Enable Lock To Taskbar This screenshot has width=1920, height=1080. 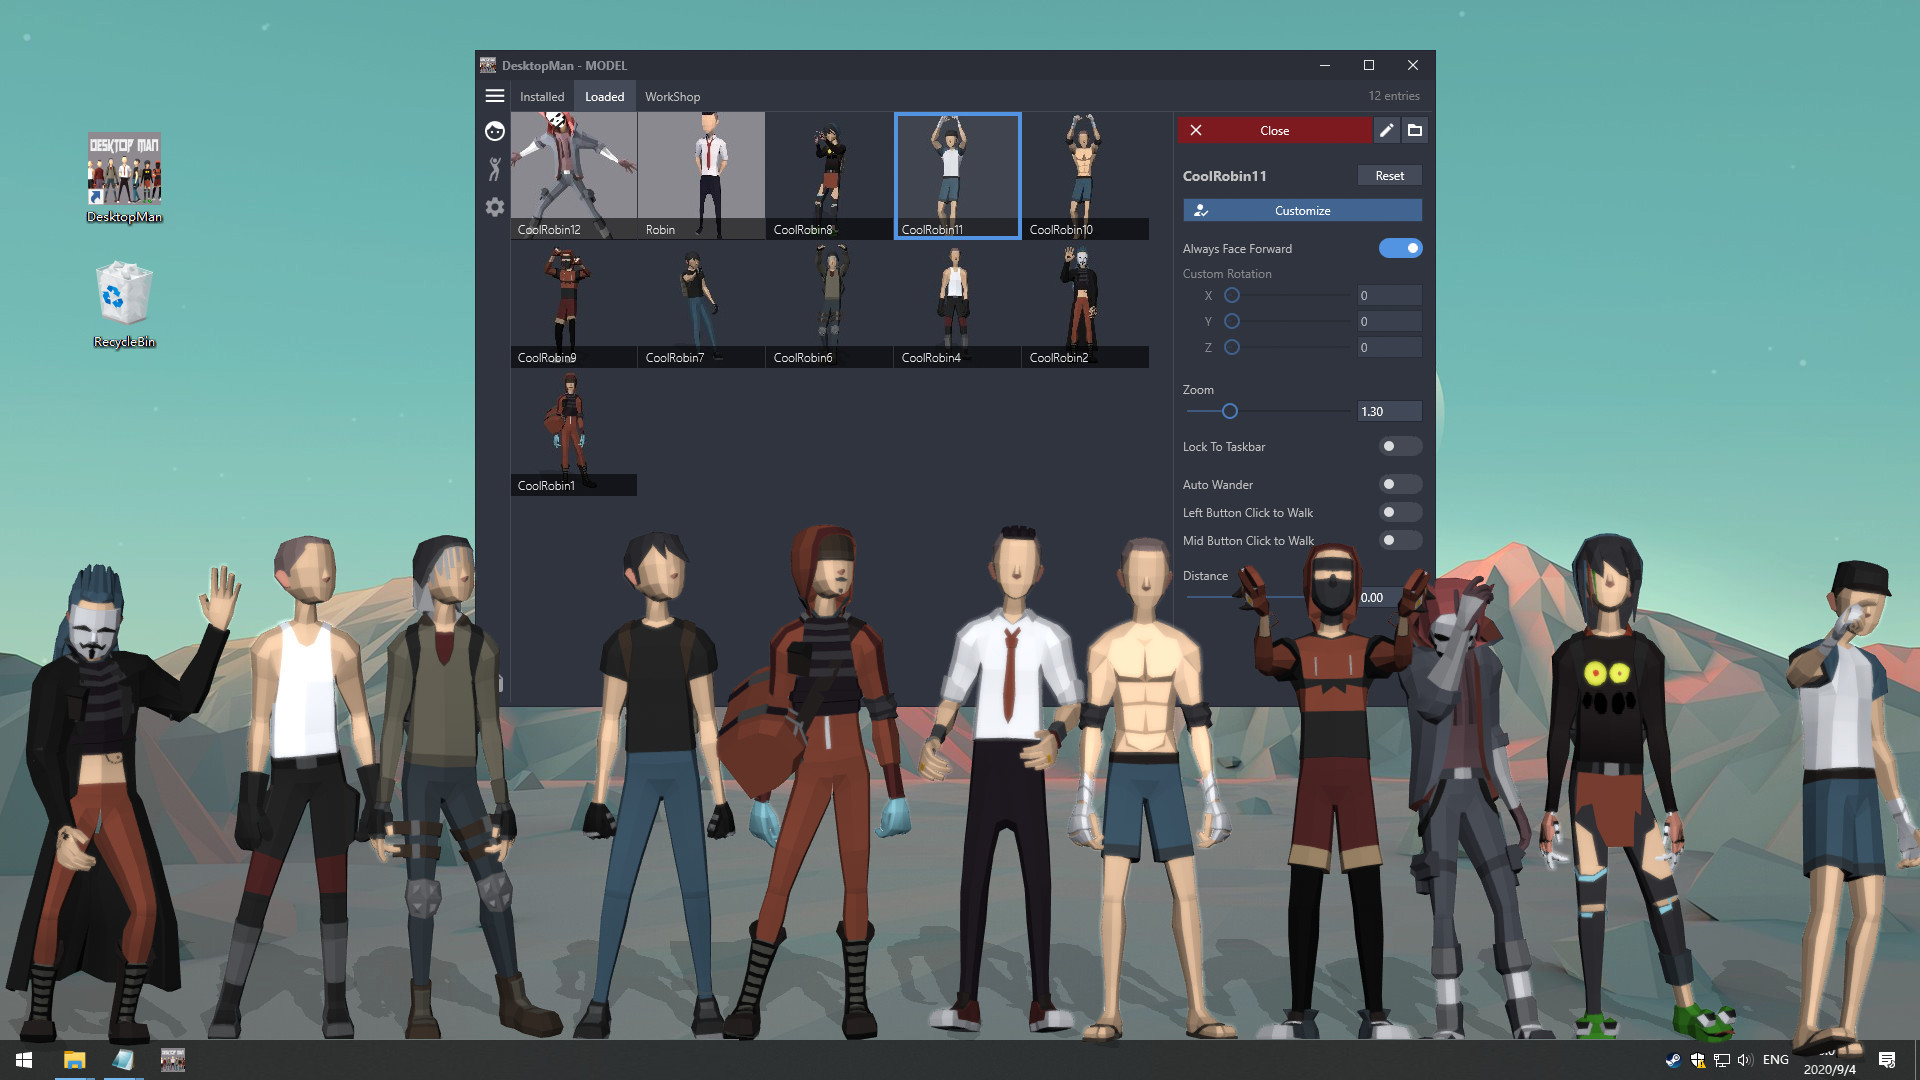(x=1400, y=446)
